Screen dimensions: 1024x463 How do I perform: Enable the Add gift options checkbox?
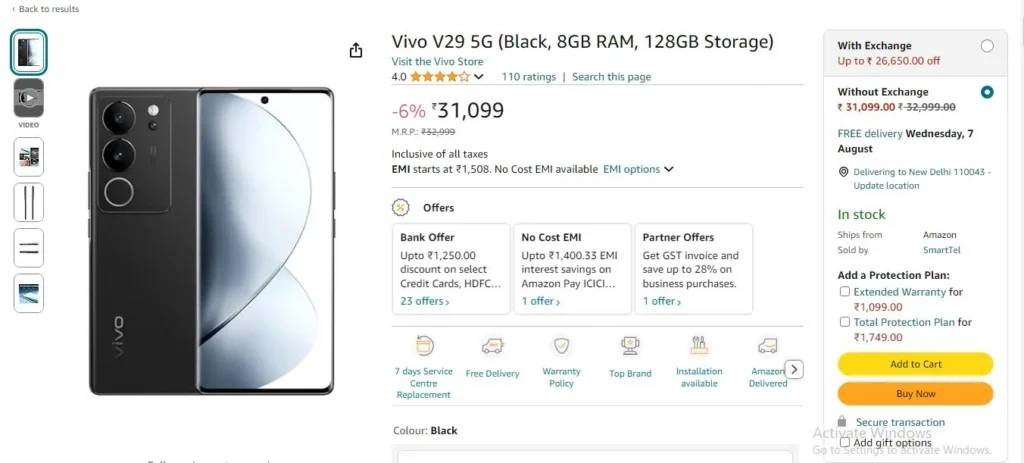tap(845, 442)
